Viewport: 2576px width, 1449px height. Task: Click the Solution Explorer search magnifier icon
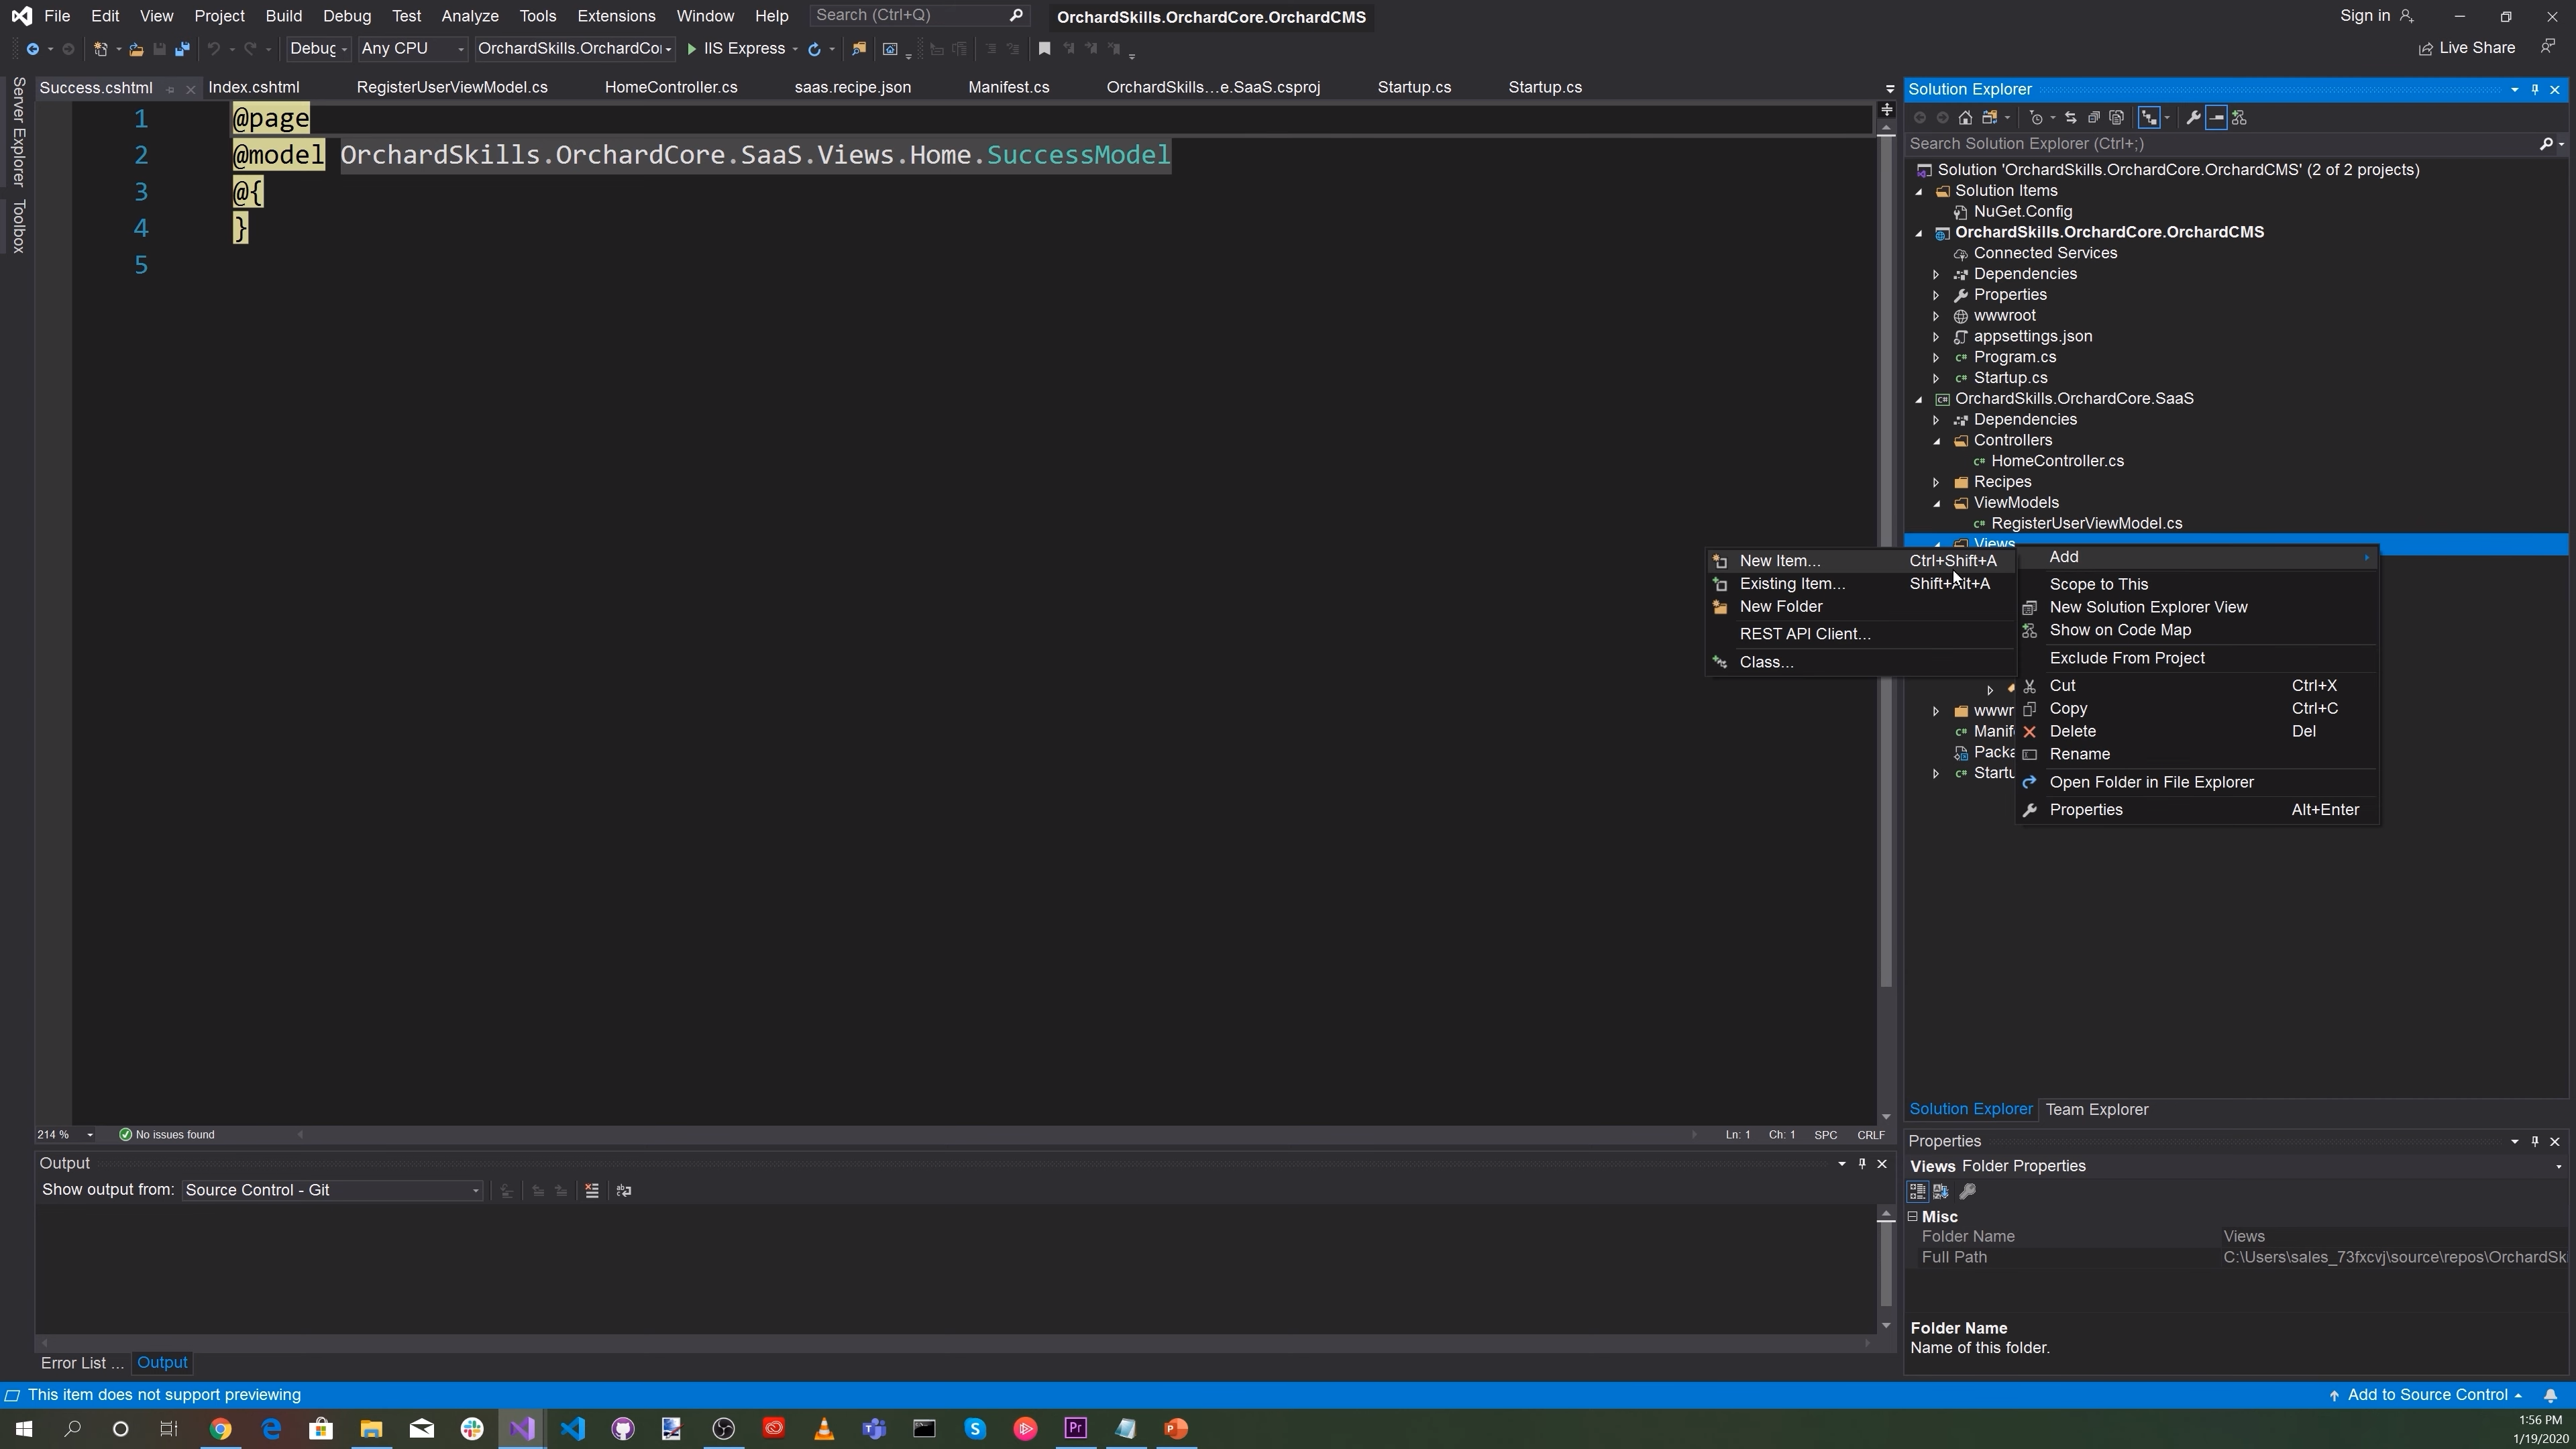[x=2546, y=144]
